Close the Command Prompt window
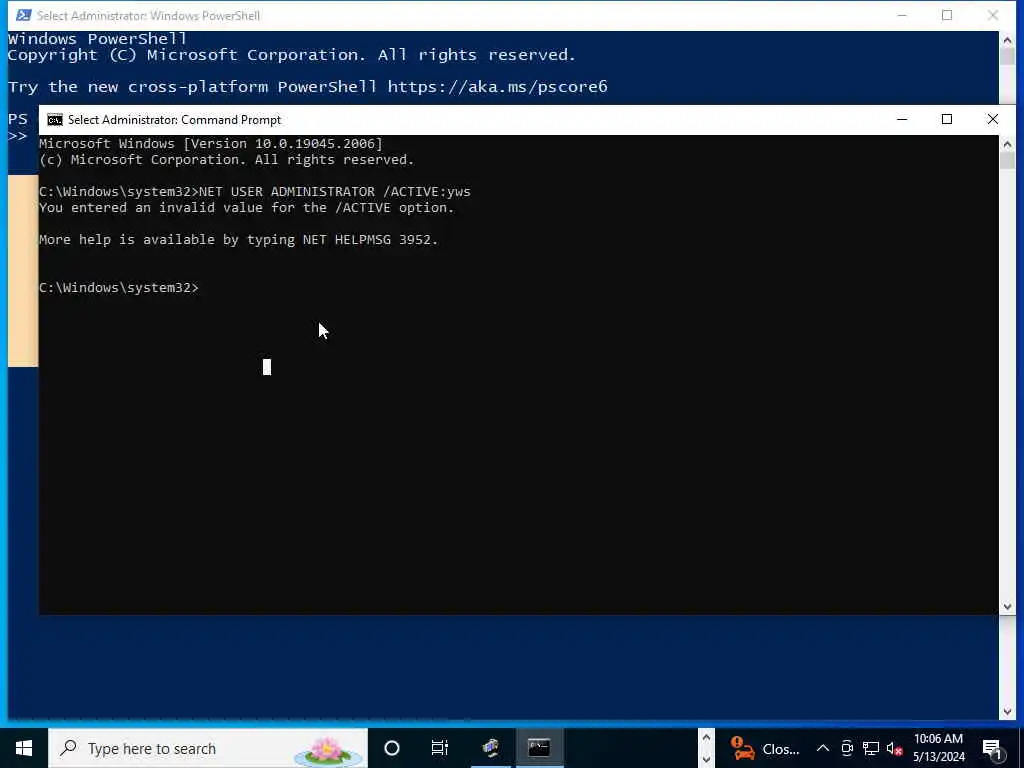Image resolution: width=1024 pixels, height=768 pixels. click(x=993, y=120)
